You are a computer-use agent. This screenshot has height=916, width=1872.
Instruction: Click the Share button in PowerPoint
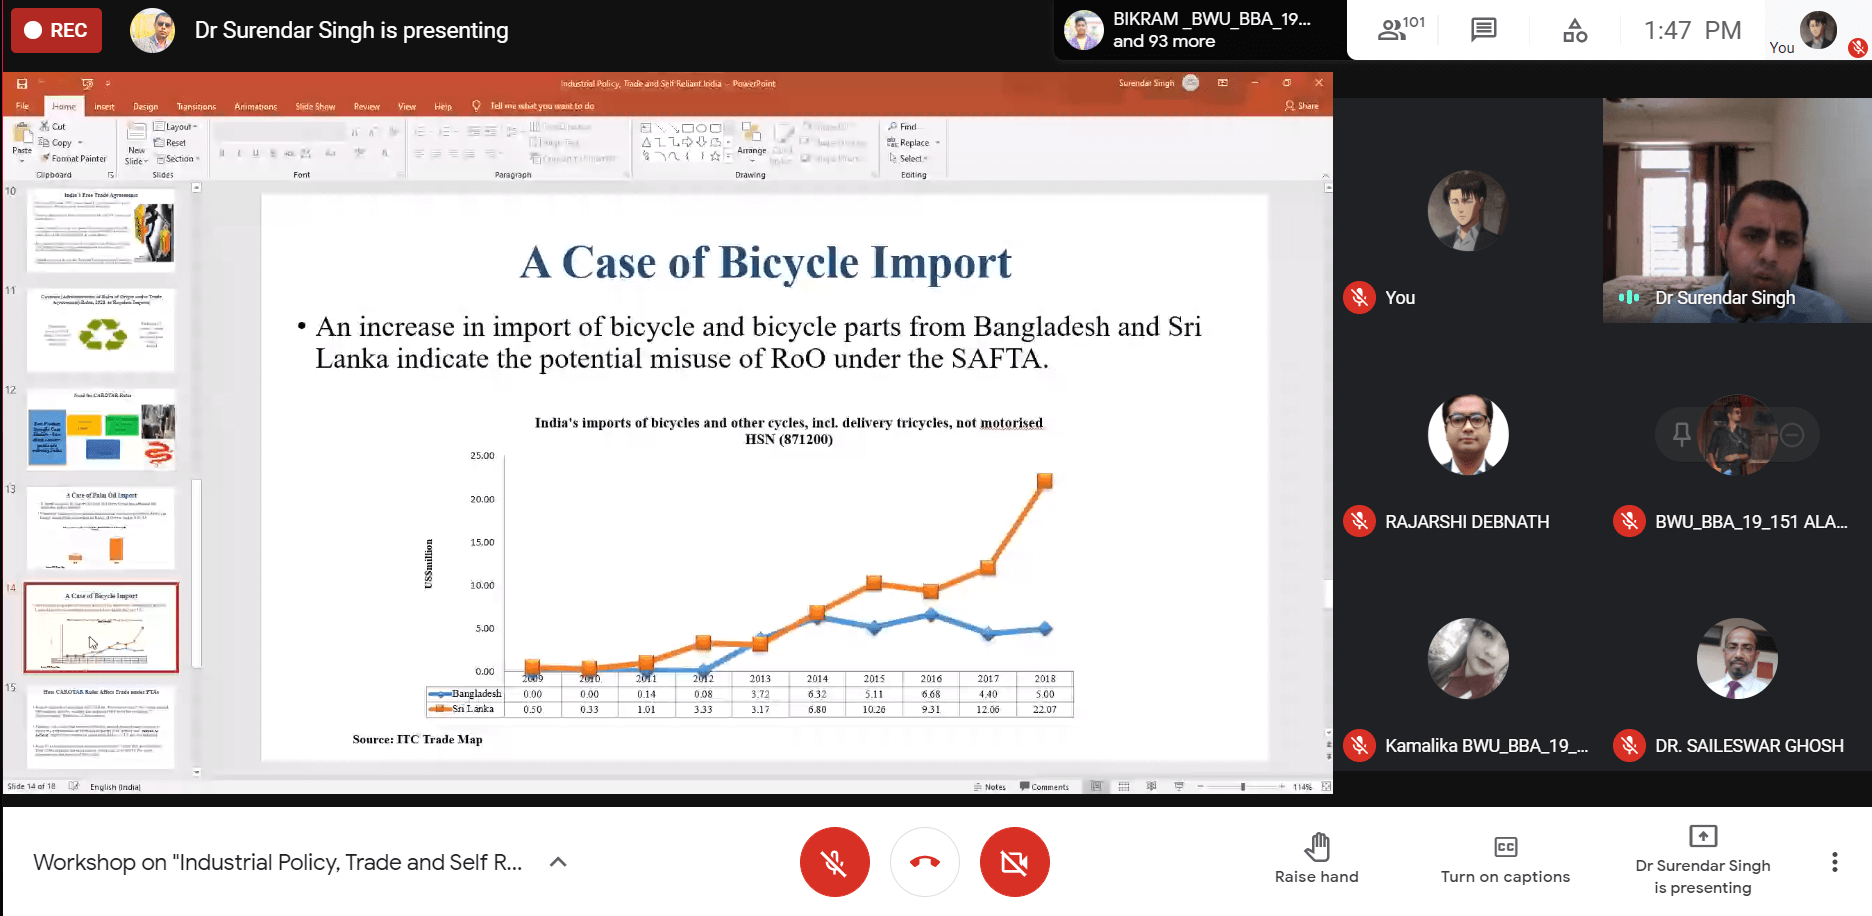[x=1302, y=106]
